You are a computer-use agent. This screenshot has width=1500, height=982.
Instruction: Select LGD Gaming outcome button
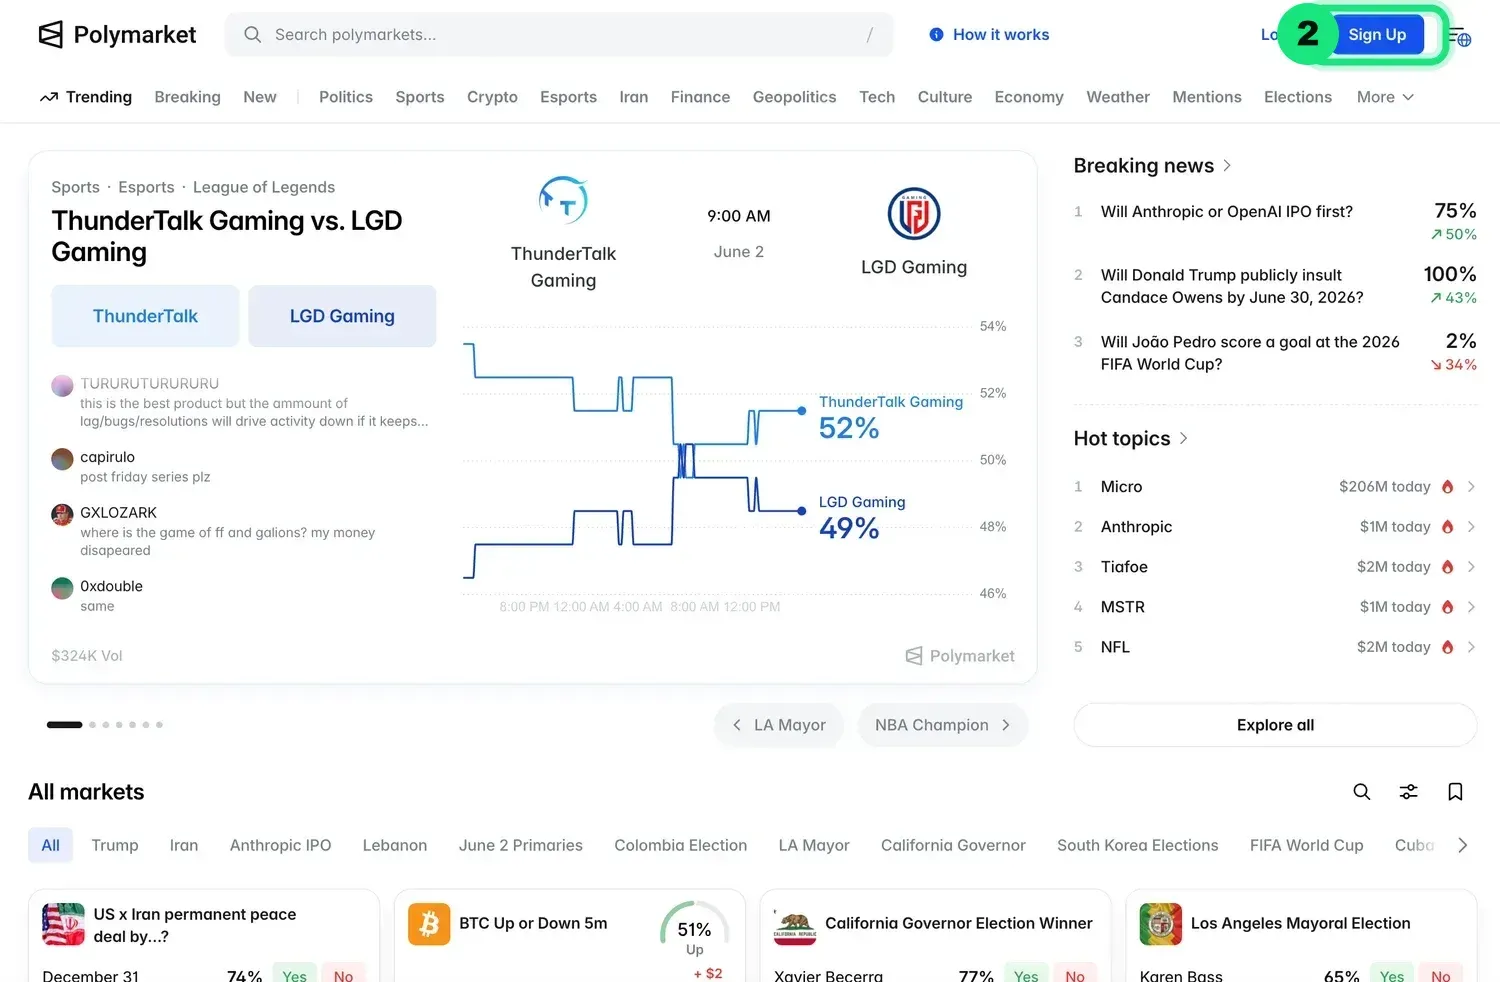point(342,316)
